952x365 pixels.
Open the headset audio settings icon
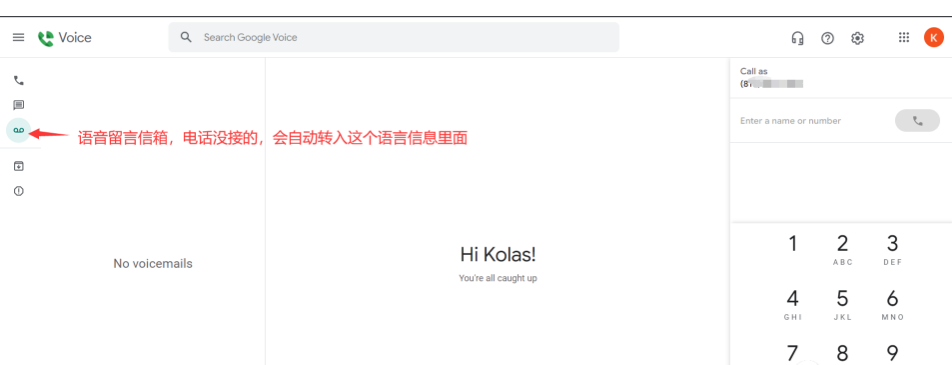(x=797, y=38)
